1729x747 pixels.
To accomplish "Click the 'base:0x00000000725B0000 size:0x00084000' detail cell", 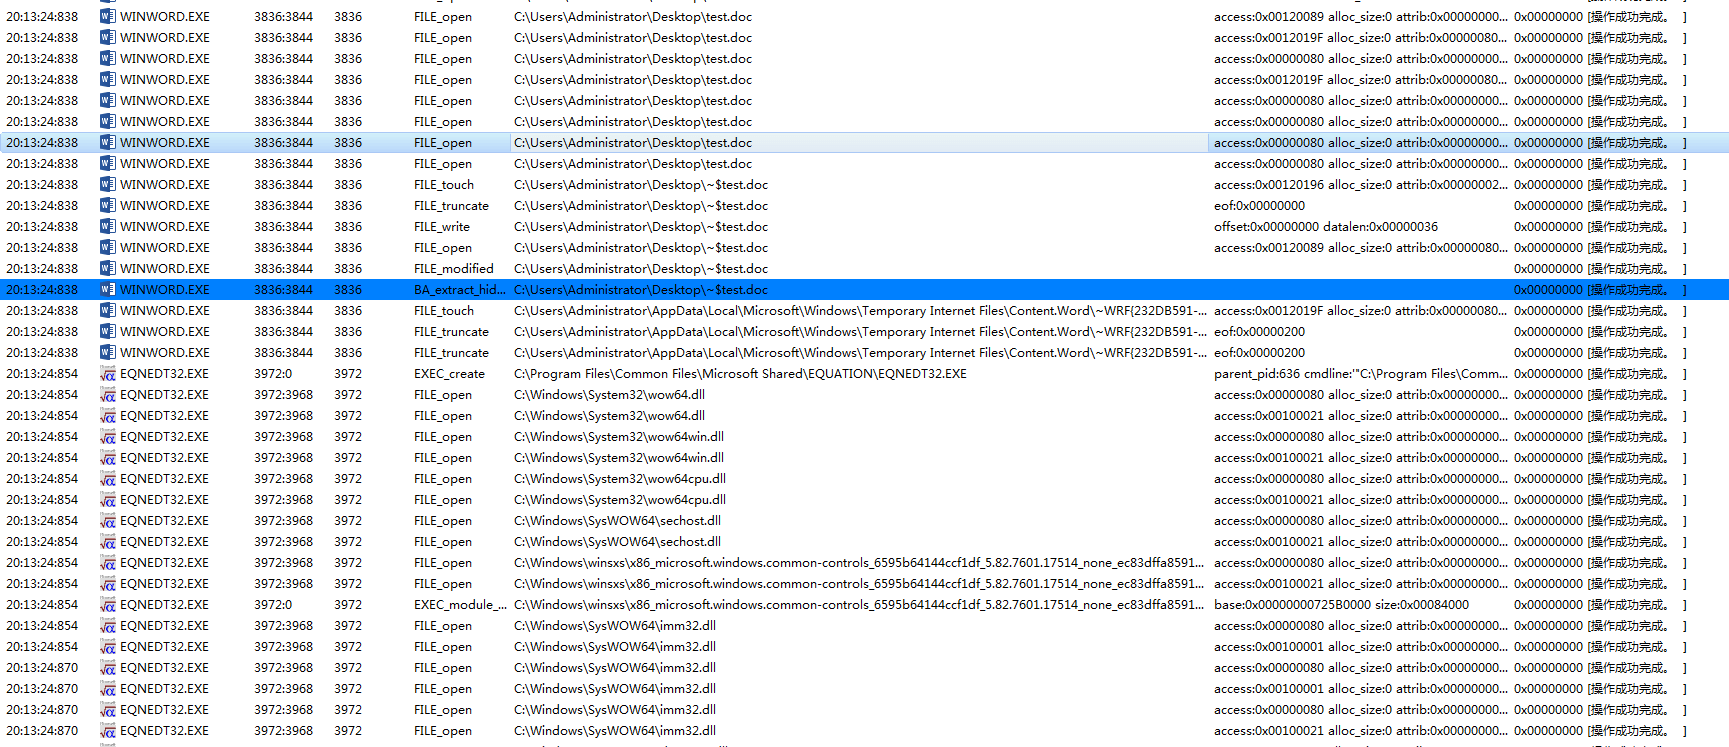I will [1341, 604].
